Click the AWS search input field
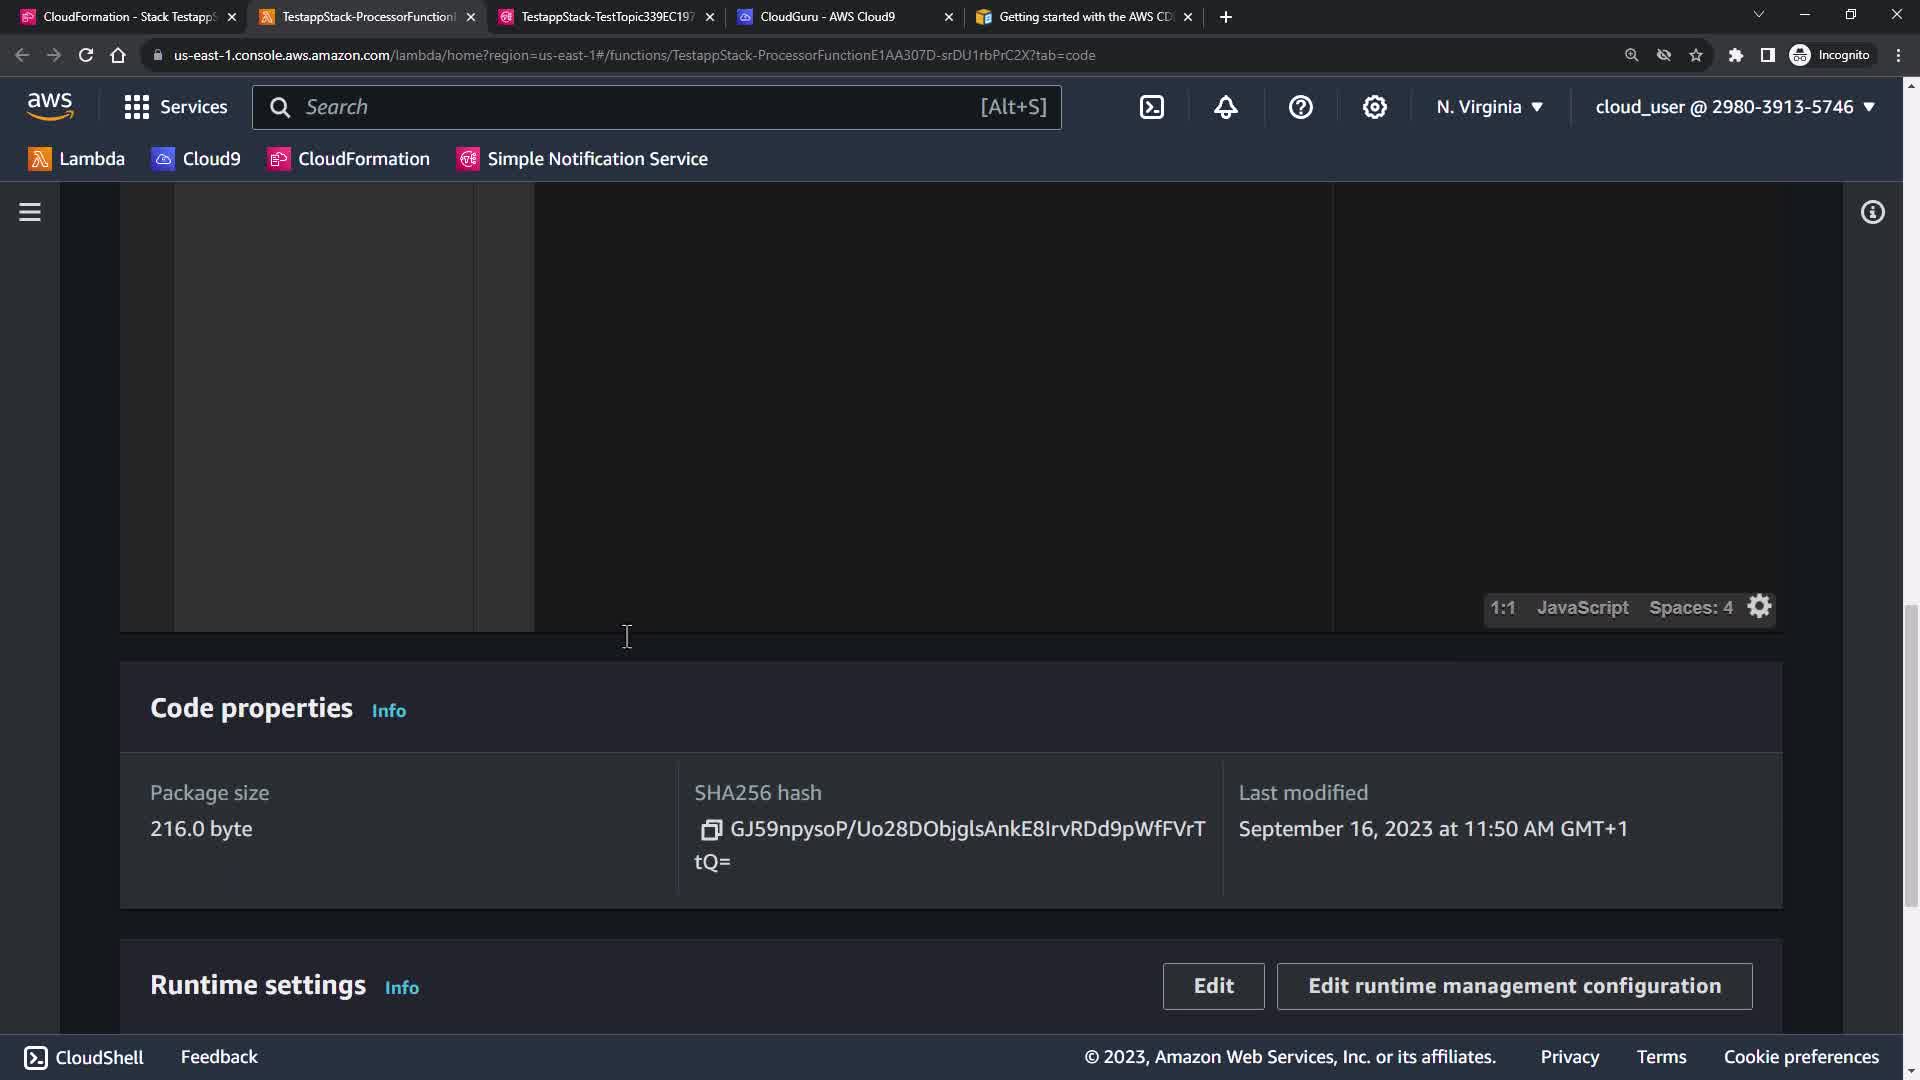The width and height of the screenshot is (1920, 1080). pos(640,107)
